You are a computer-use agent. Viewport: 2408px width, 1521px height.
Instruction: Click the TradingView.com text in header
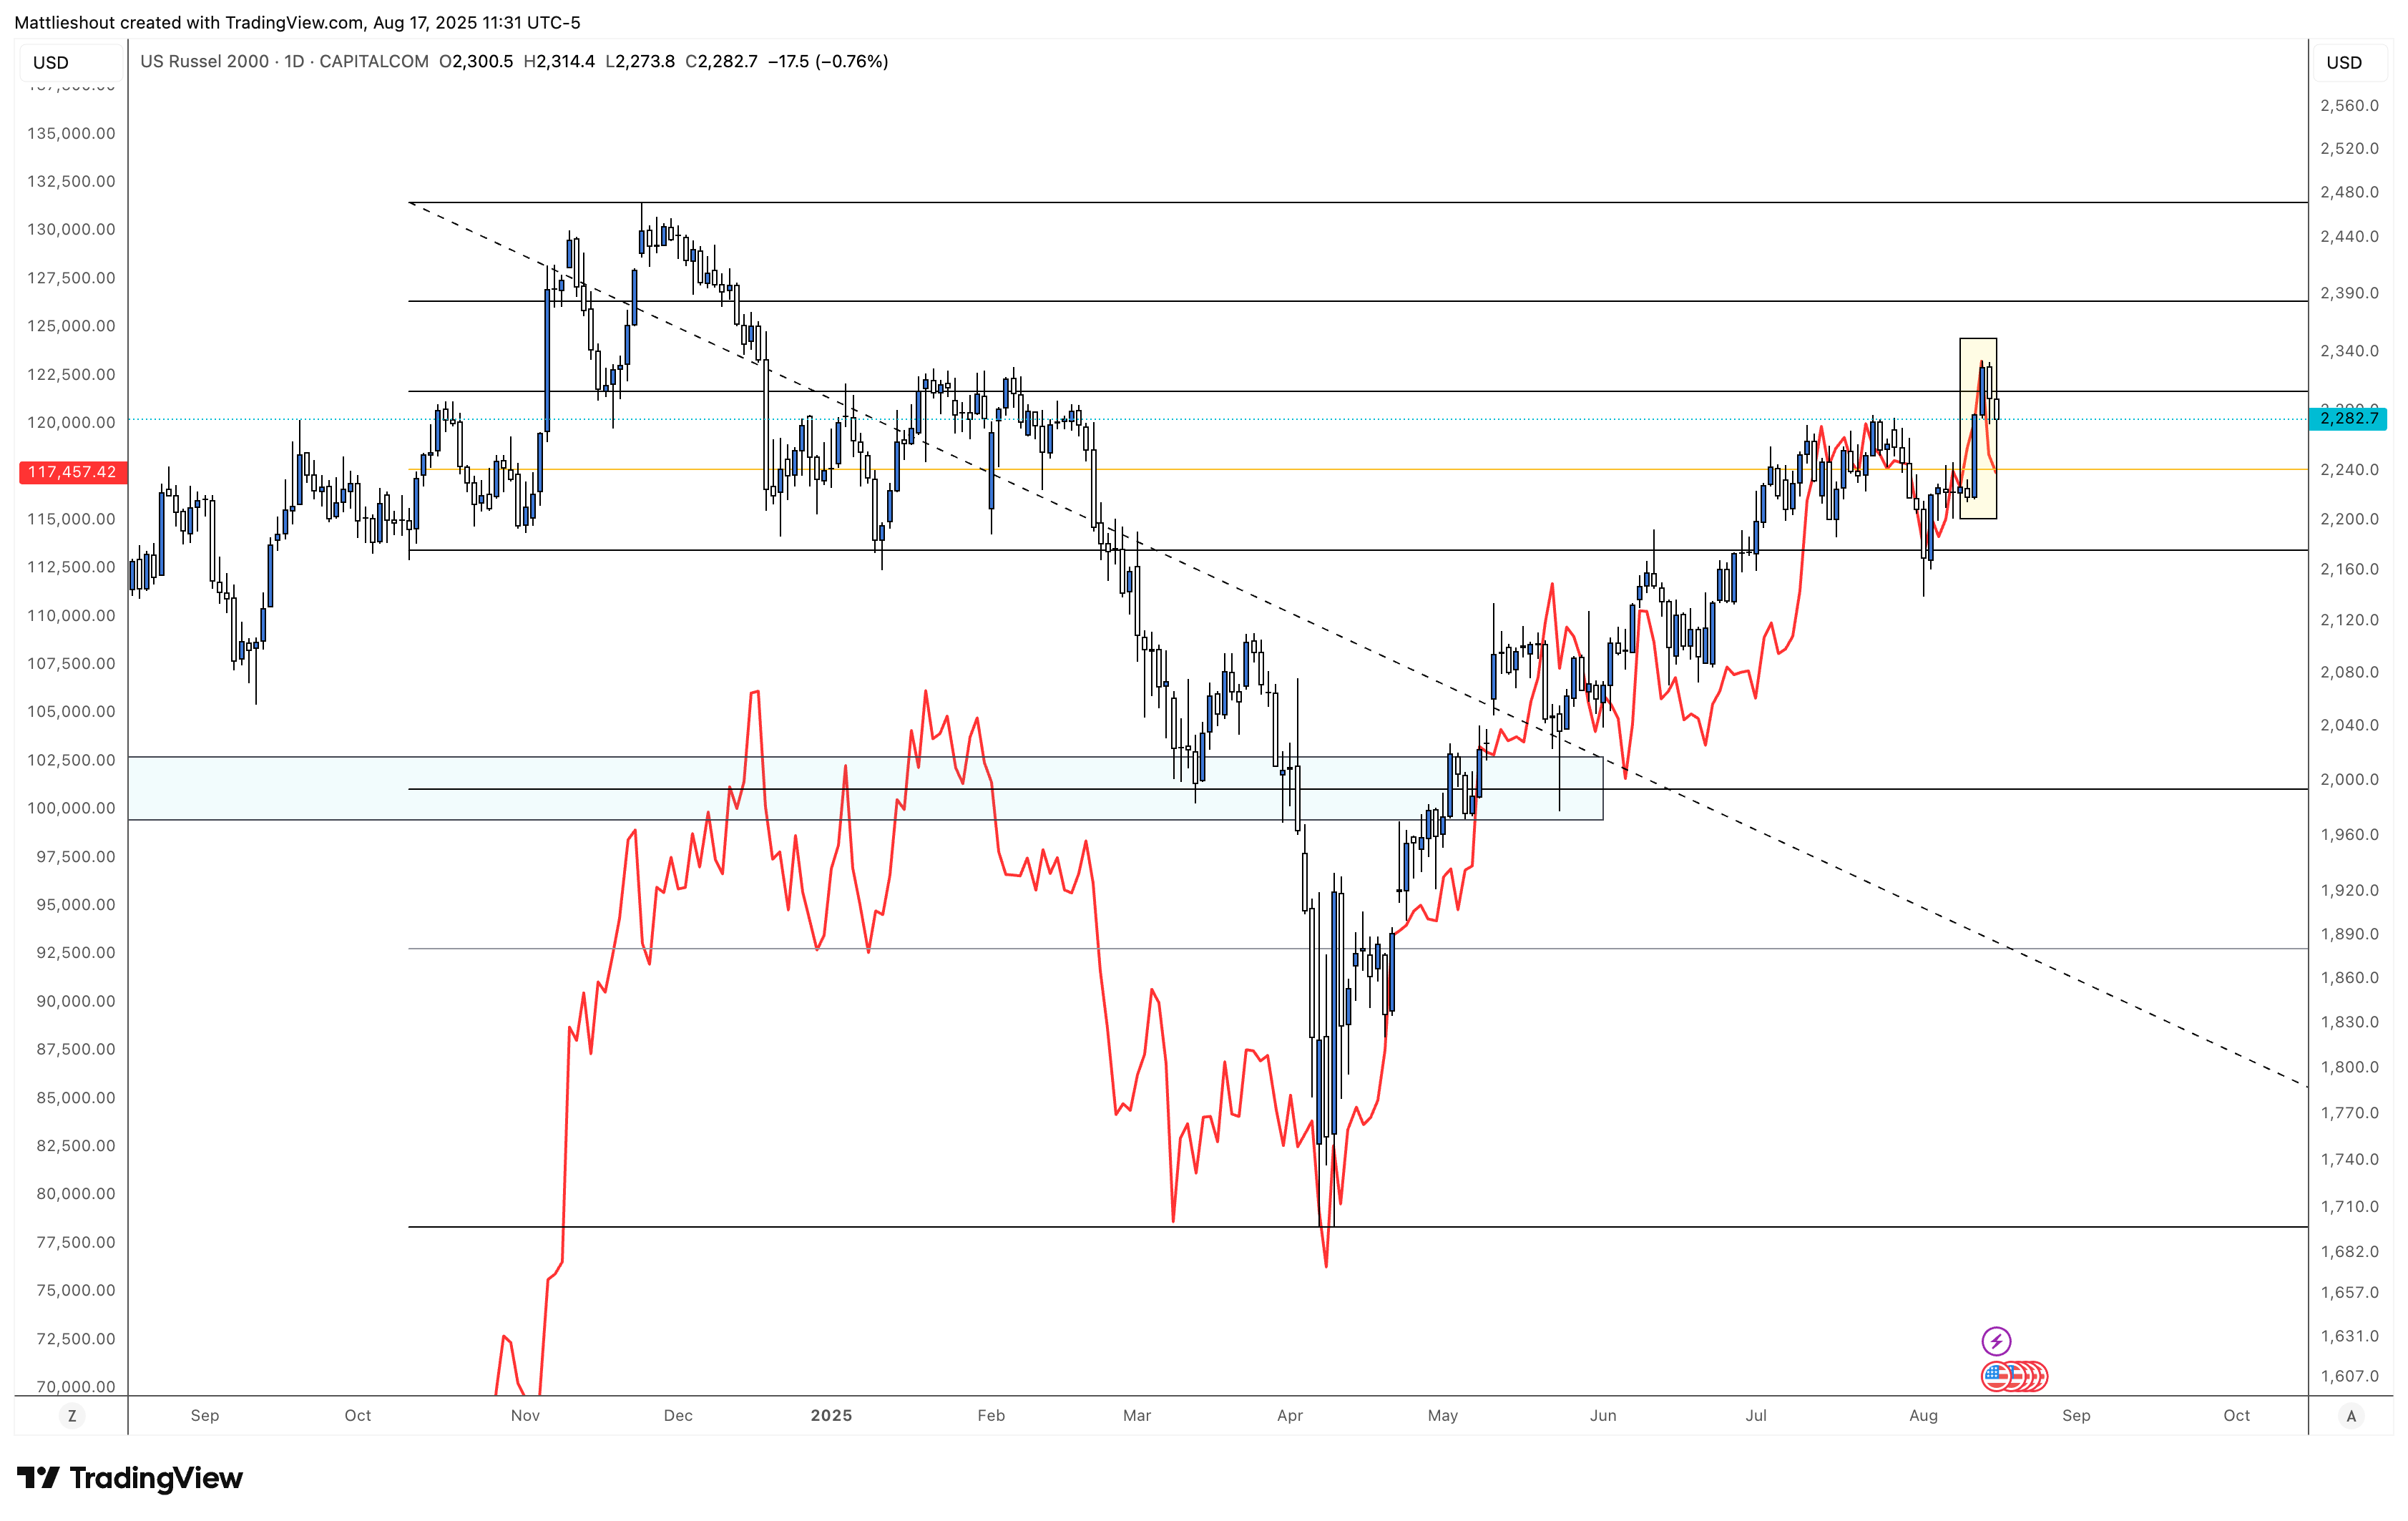[294, 22]
